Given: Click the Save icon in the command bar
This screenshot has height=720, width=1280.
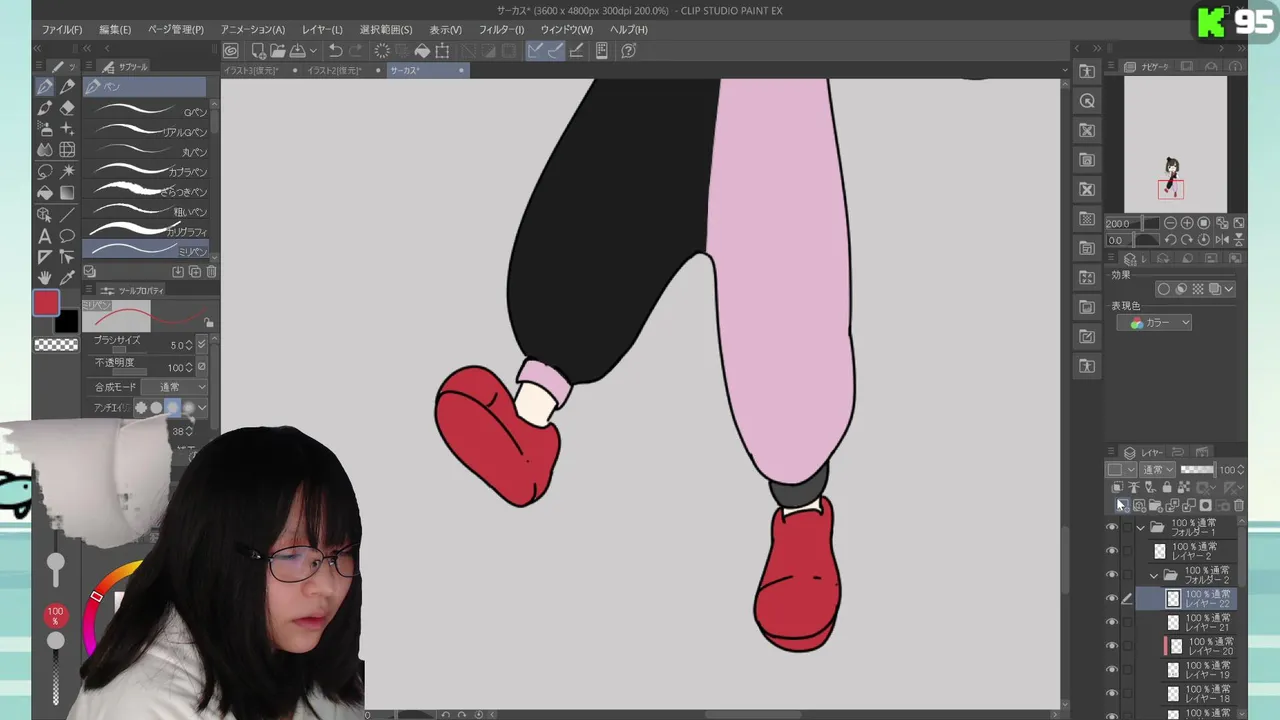Looking at the screenshot, I should click(x=297, y=51).
